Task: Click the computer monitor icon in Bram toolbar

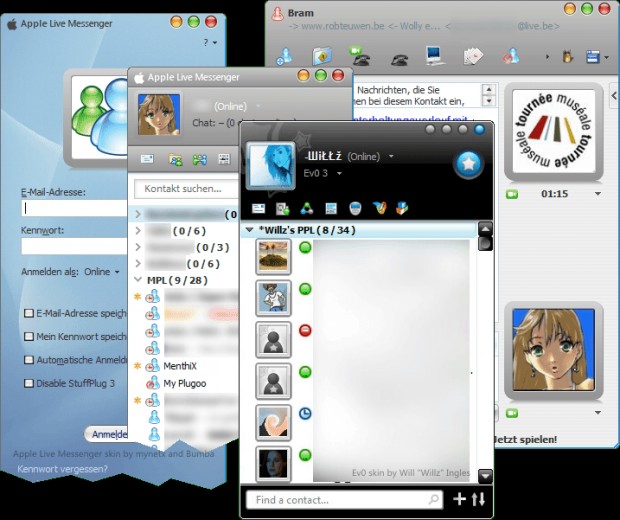Action: [x=435, y=56]
